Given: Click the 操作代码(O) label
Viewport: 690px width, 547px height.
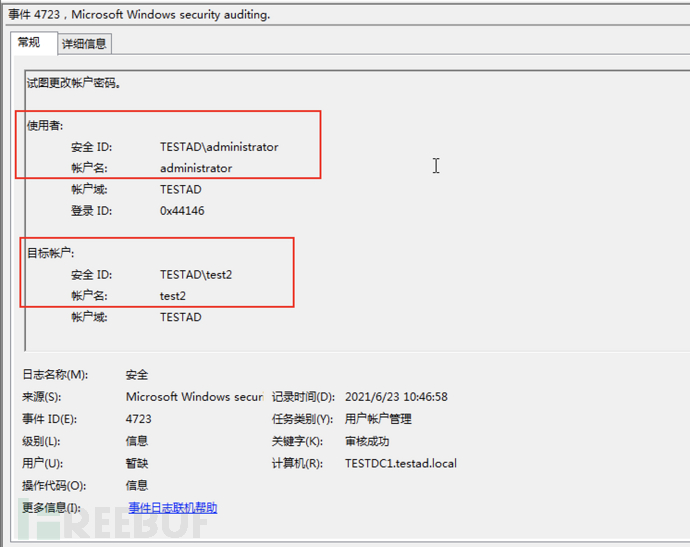Looking at the screenshot, I should [54, 485].
